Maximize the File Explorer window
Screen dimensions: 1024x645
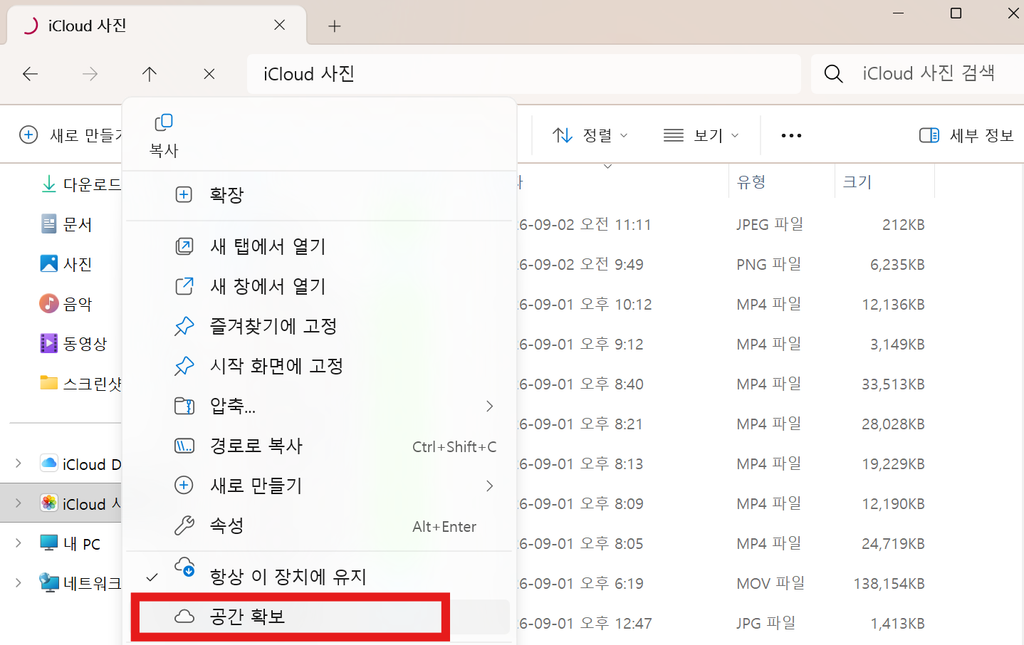(956, 13)
